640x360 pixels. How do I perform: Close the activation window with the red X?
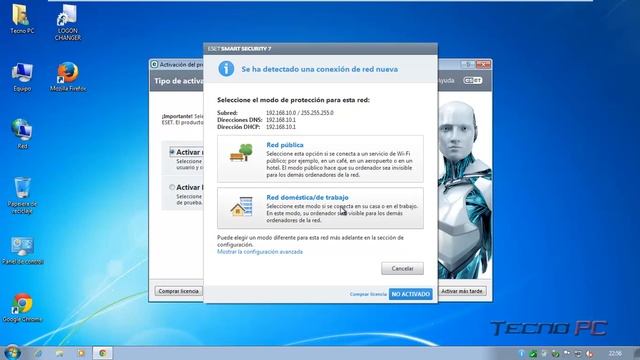pyautogui.click(x=483, y=64)
